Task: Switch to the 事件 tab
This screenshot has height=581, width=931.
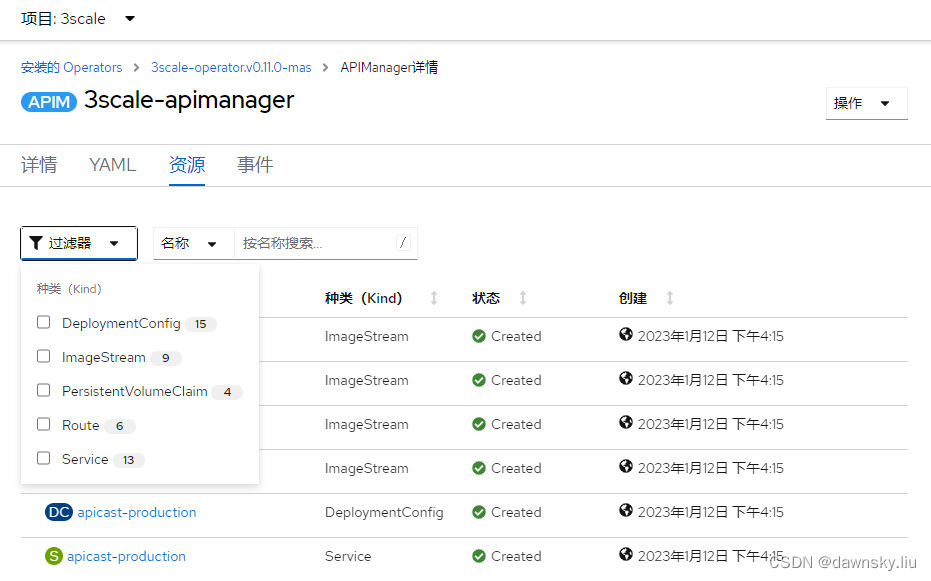Action: (255, 164)
